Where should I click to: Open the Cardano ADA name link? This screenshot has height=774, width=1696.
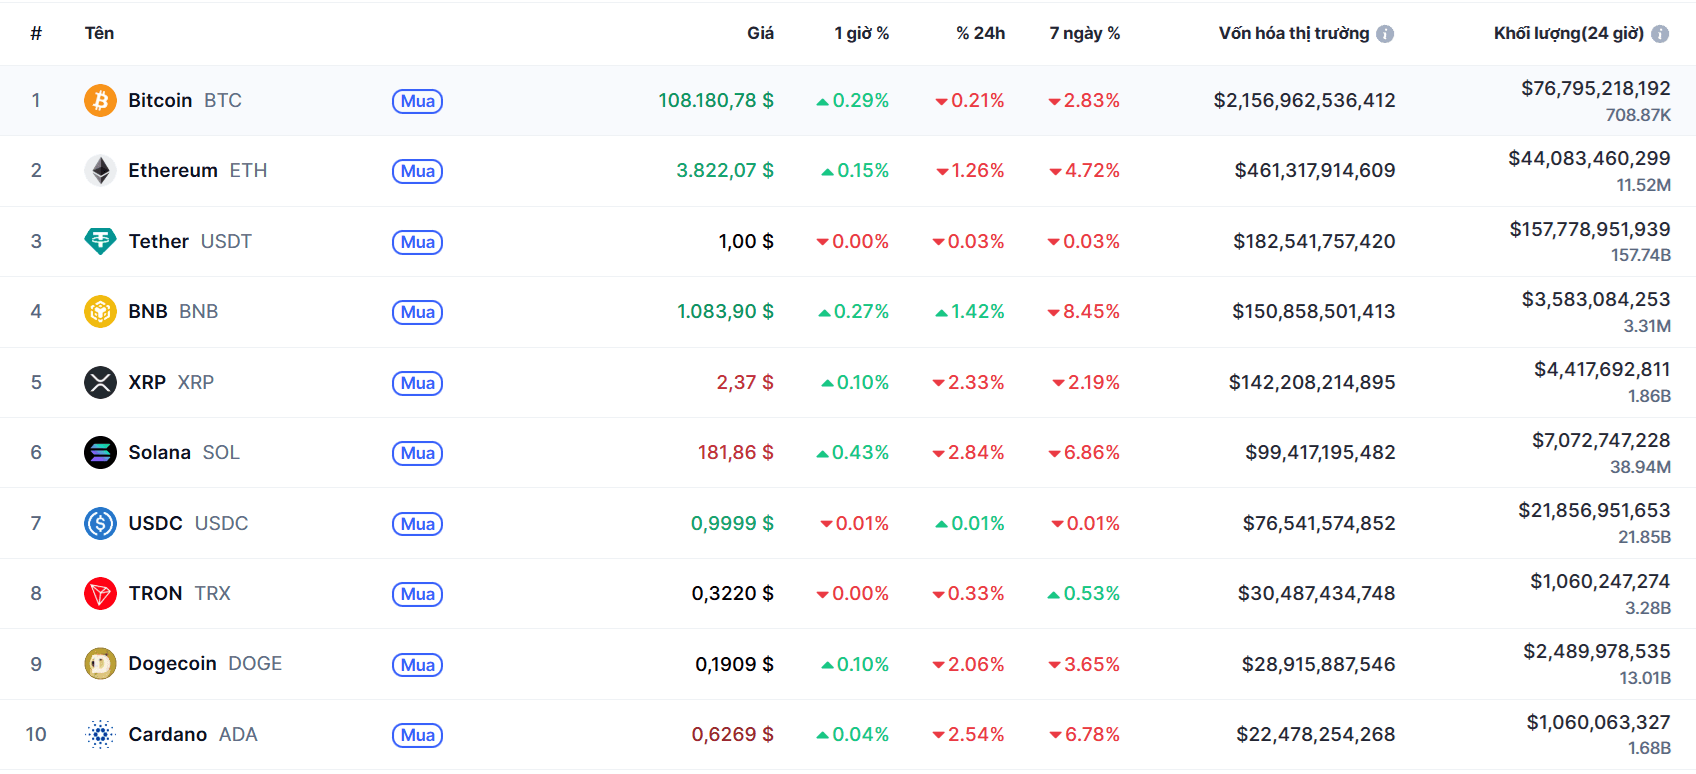[193, 734]
